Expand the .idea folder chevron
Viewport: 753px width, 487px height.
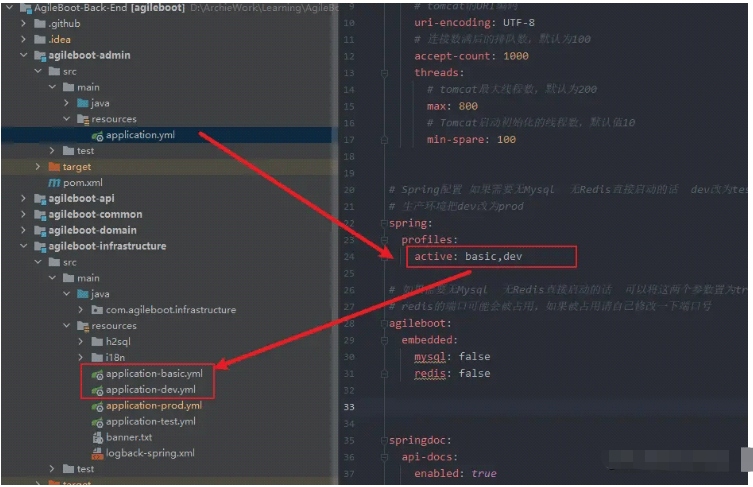tap(24, 39)
